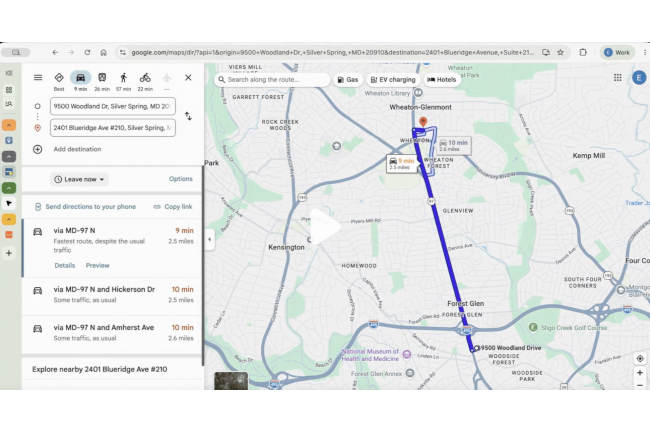This screenshot has width=650, height=433.
Task: Click Forest Glen Annex marker
Action: tap(410, 373)
